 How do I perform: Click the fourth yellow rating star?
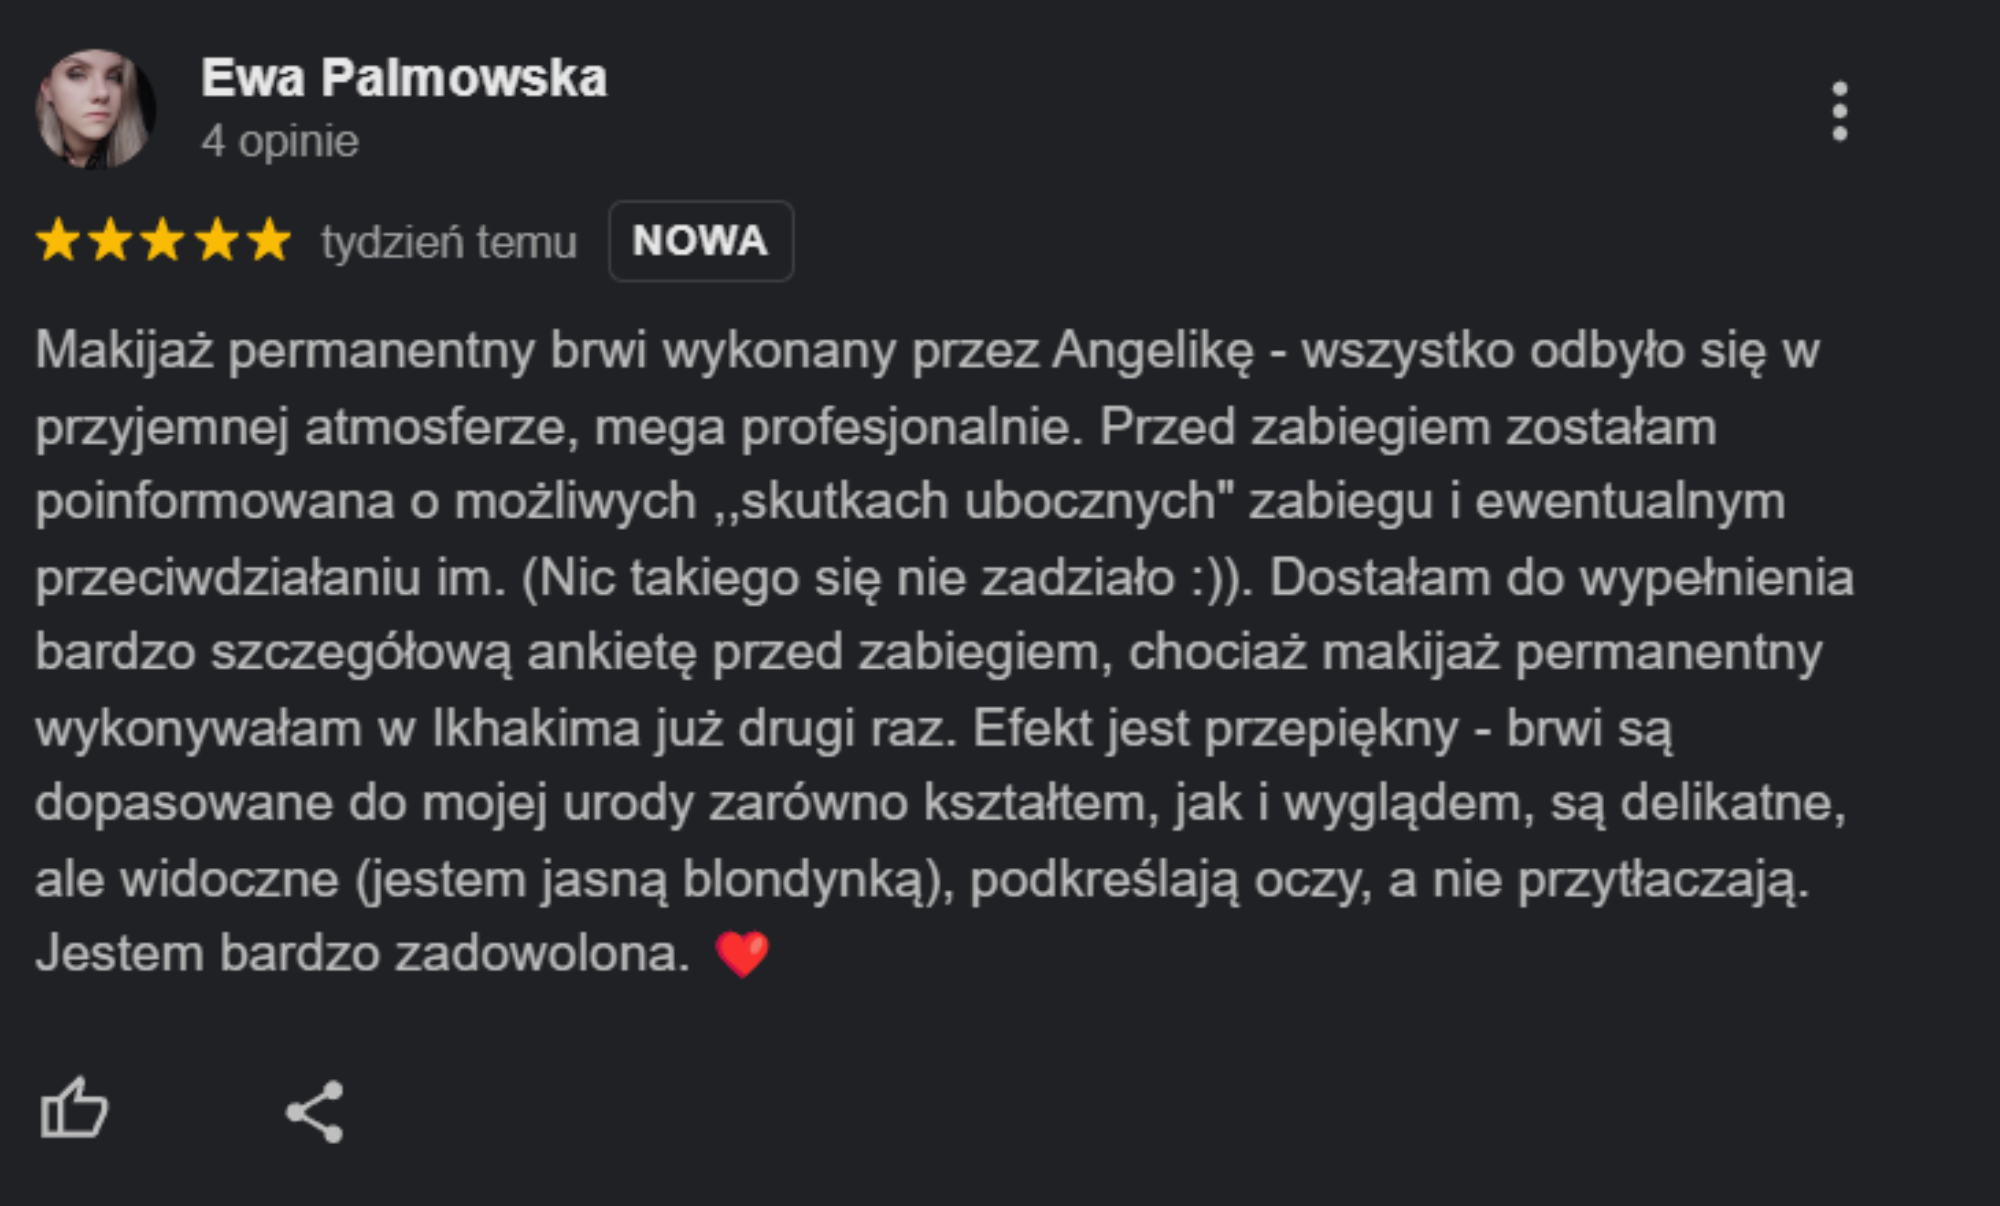pyautogui.click(x=217, y=241)
